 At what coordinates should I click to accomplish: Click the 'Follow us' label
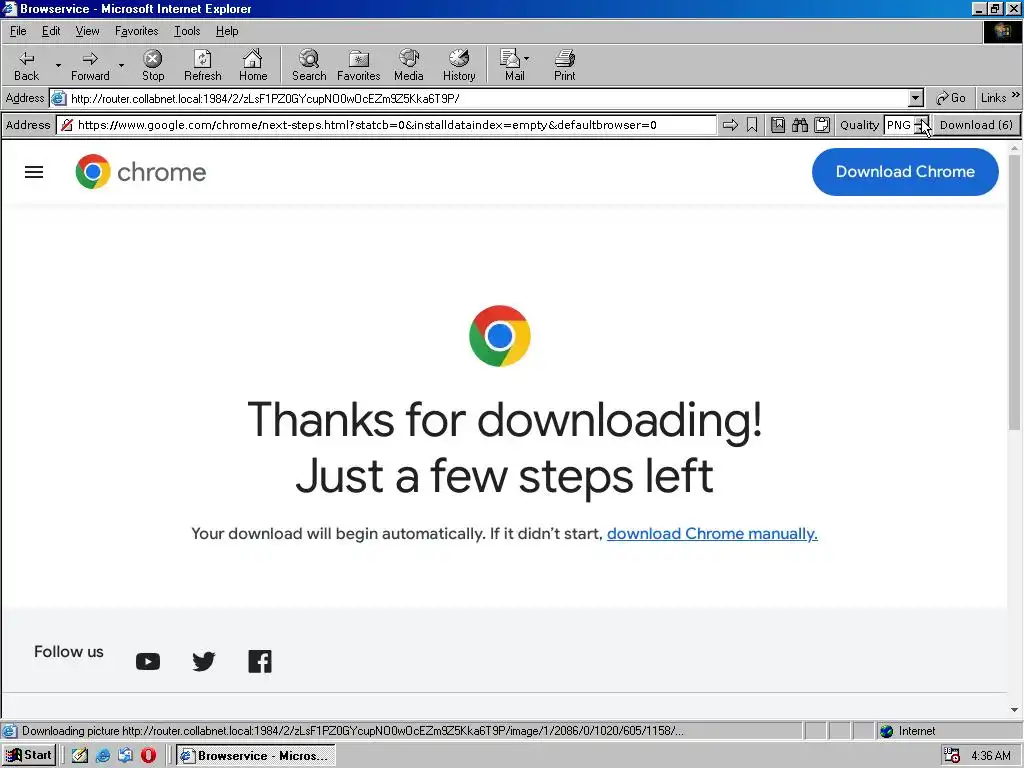(69, 652)
